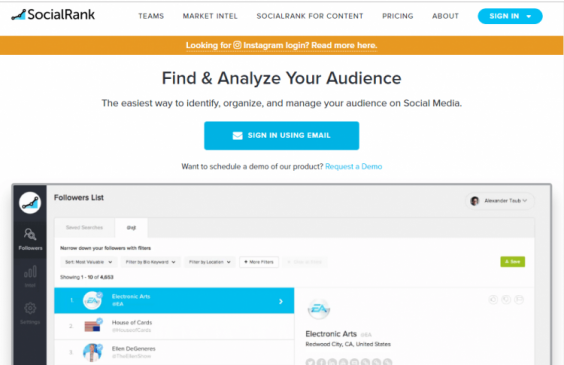Click the green Save button
This screenshot has height=365, width=564.
tap(513, 261)
